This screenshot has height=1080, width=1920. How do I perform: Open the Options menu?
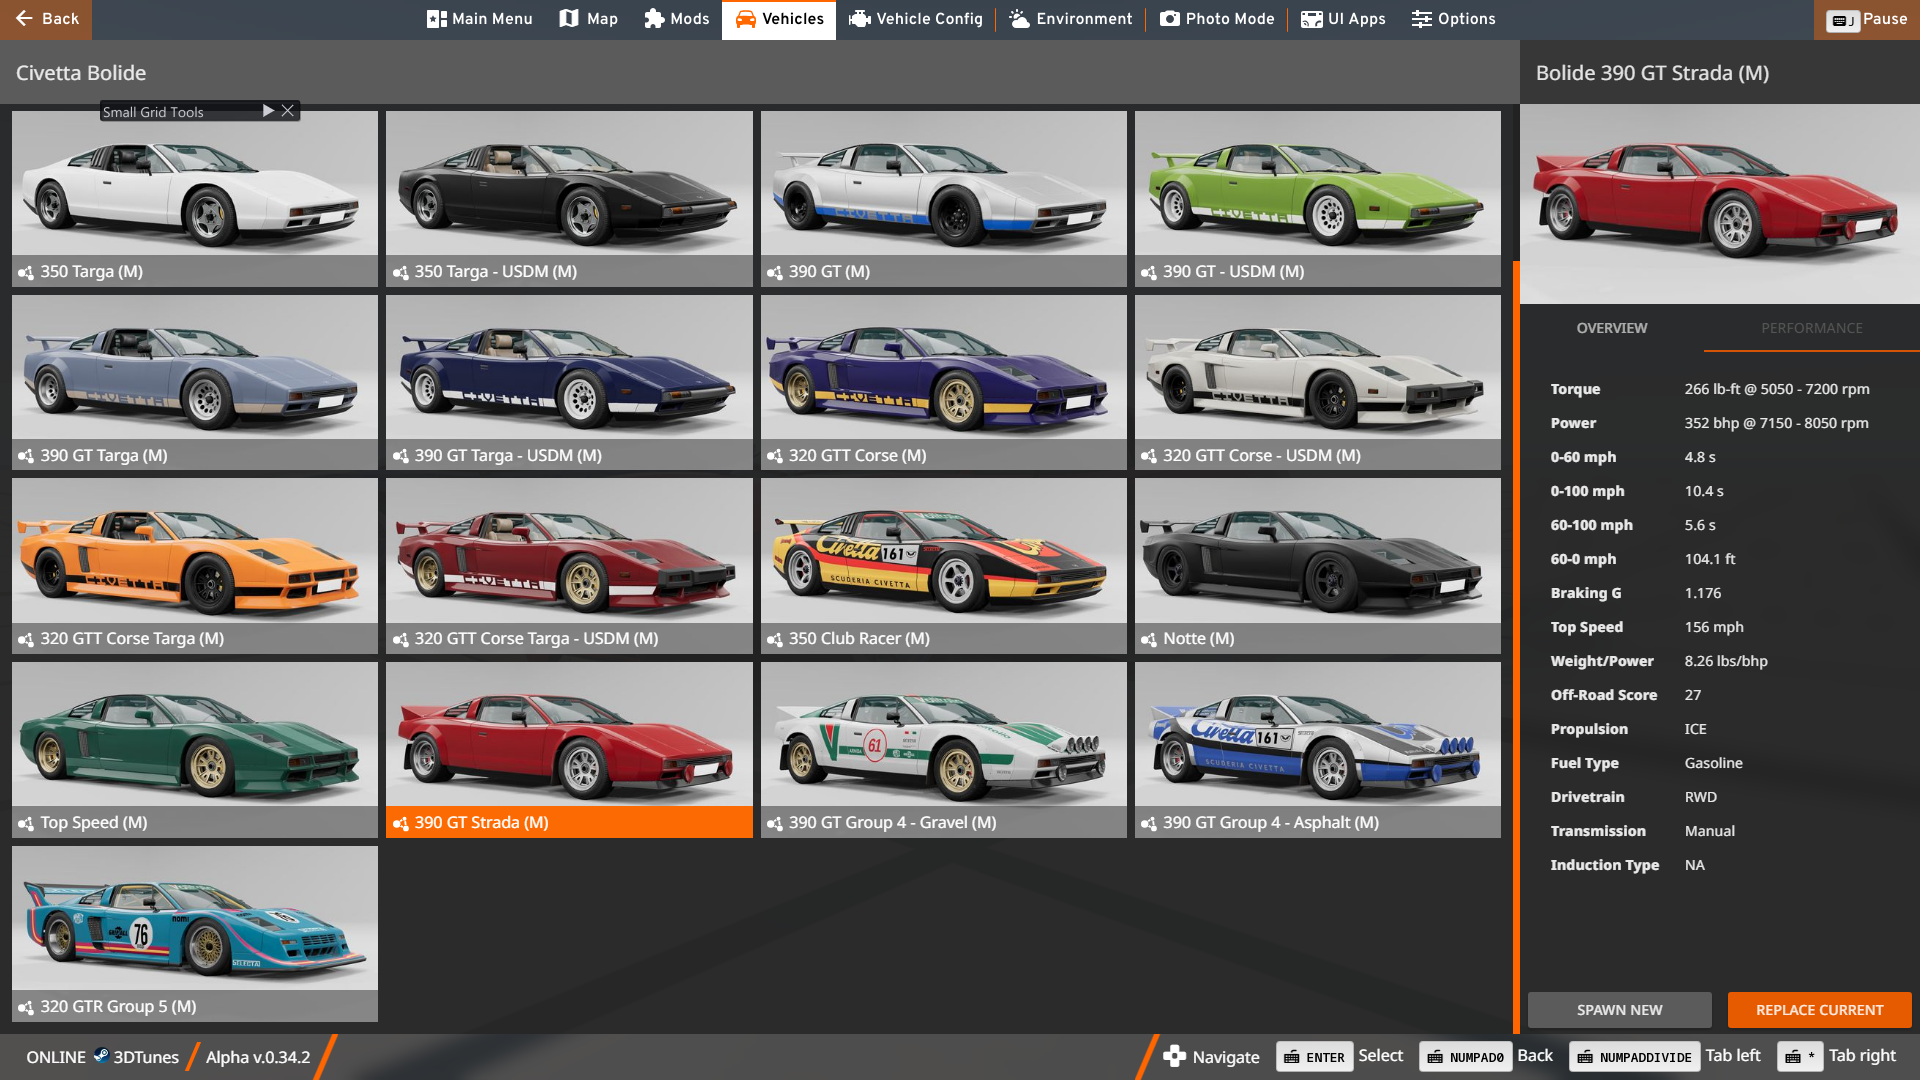(x=1453, y=19)
